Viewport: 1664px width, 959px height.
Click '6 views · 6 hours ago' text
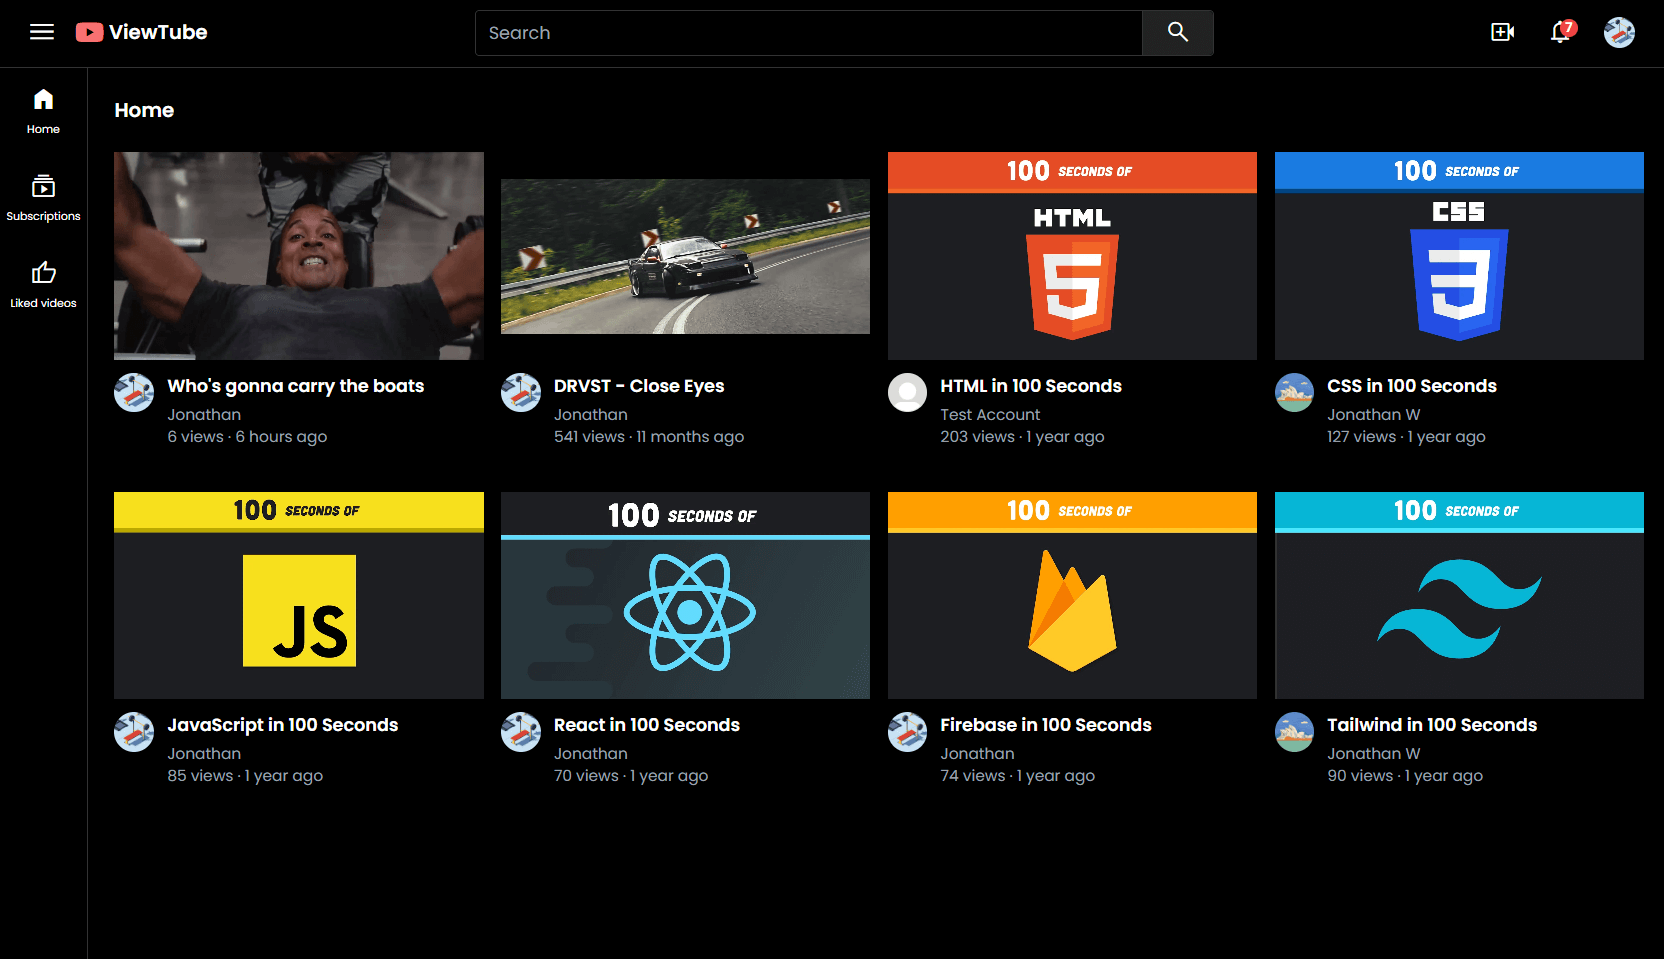pyautogui.click(x=247, y=436)
